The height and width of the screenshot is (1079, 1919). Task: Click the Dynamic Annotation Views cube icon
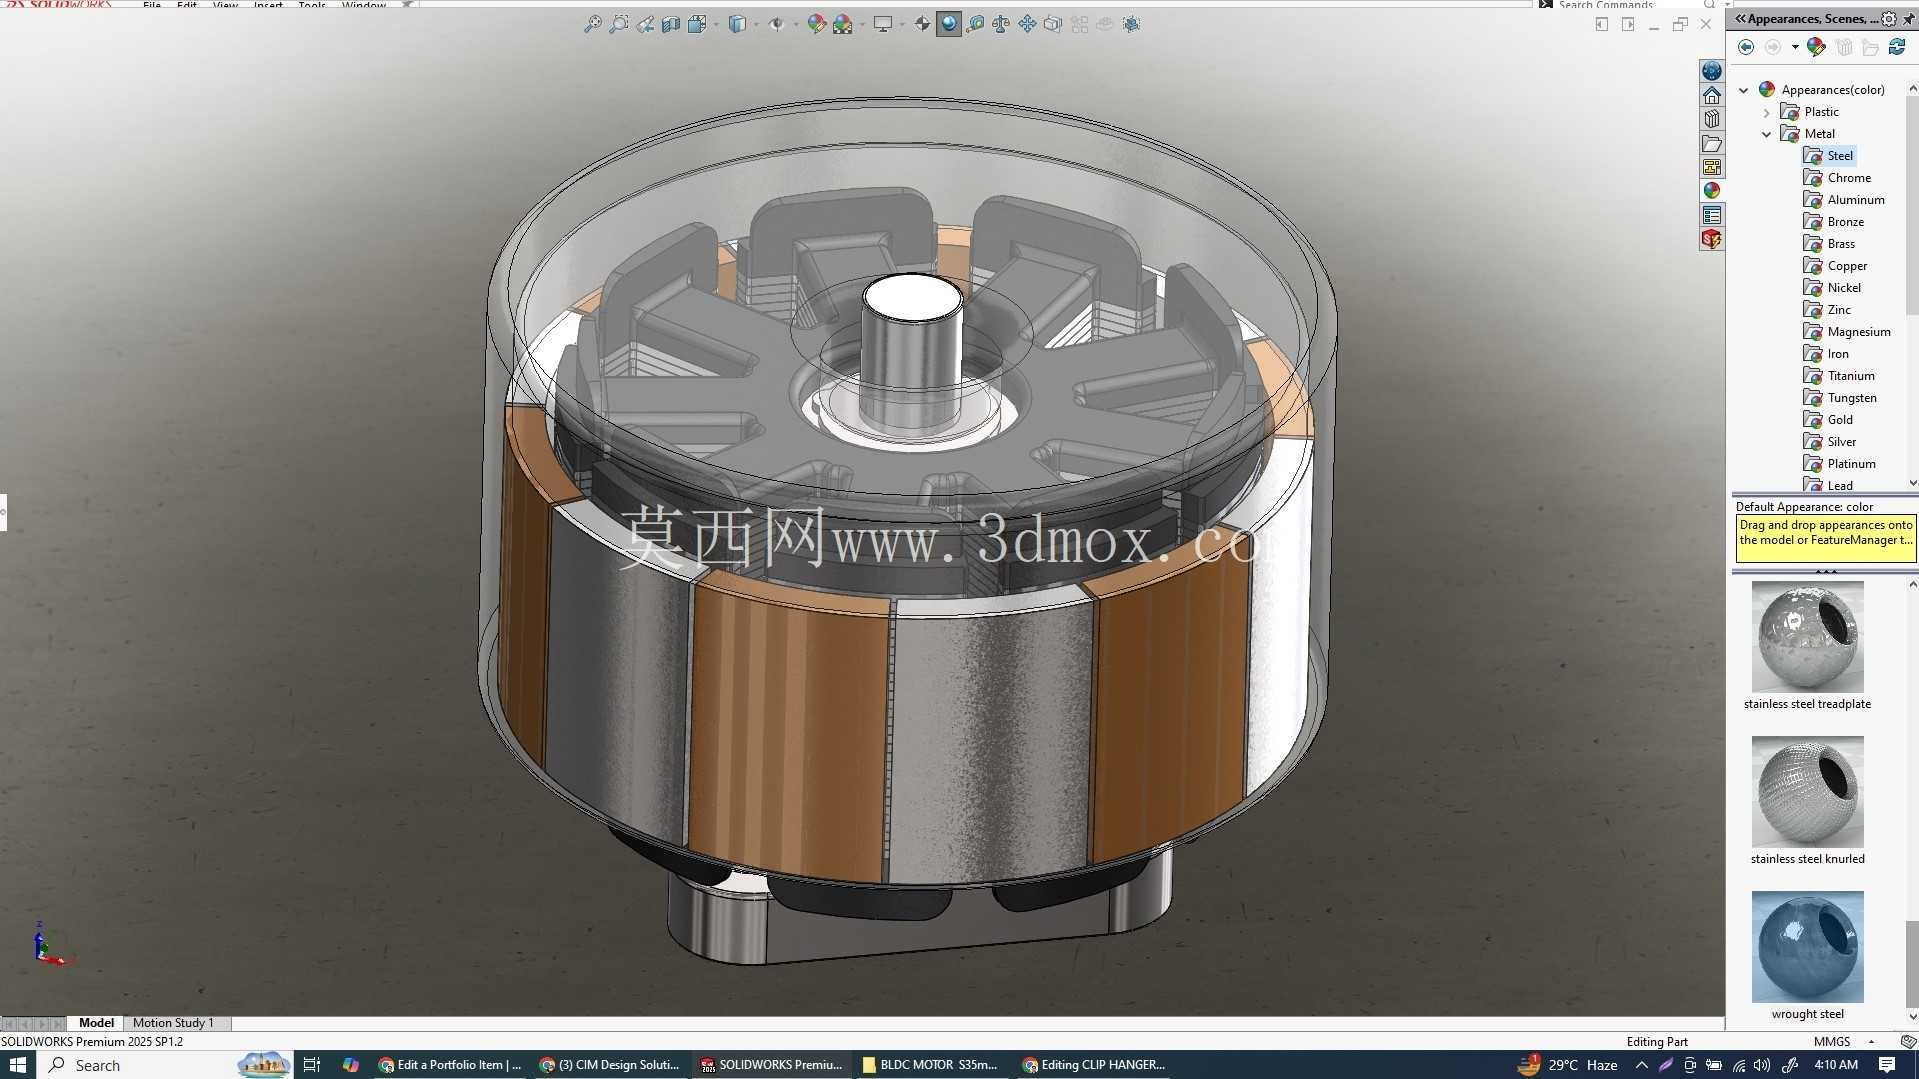point(697,24)
